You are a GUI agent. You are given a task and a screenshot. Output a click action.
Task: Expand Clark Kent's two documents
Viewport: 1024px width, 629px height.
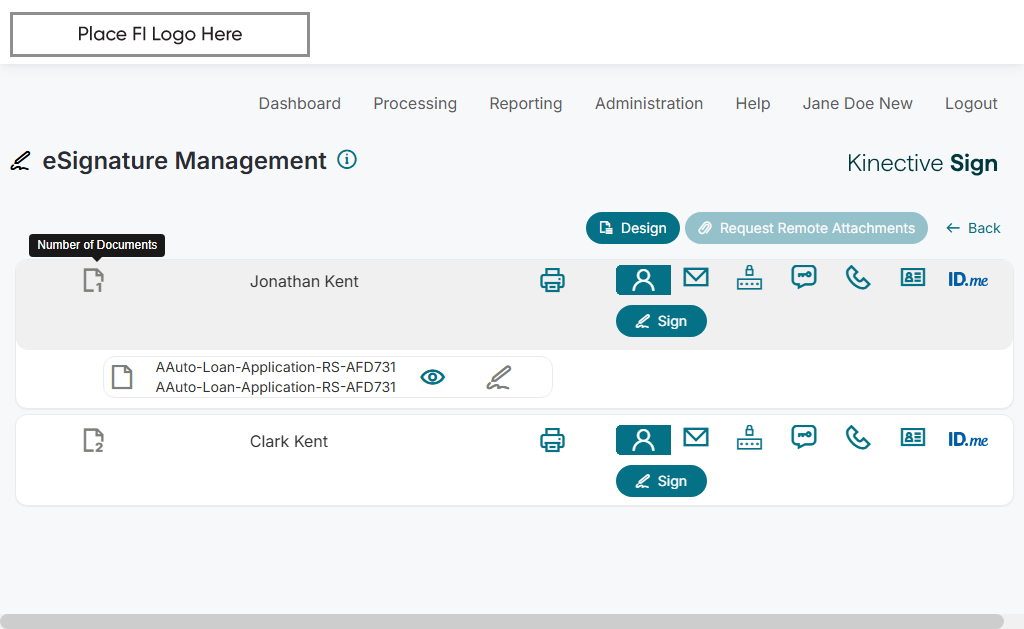point(93,440)
